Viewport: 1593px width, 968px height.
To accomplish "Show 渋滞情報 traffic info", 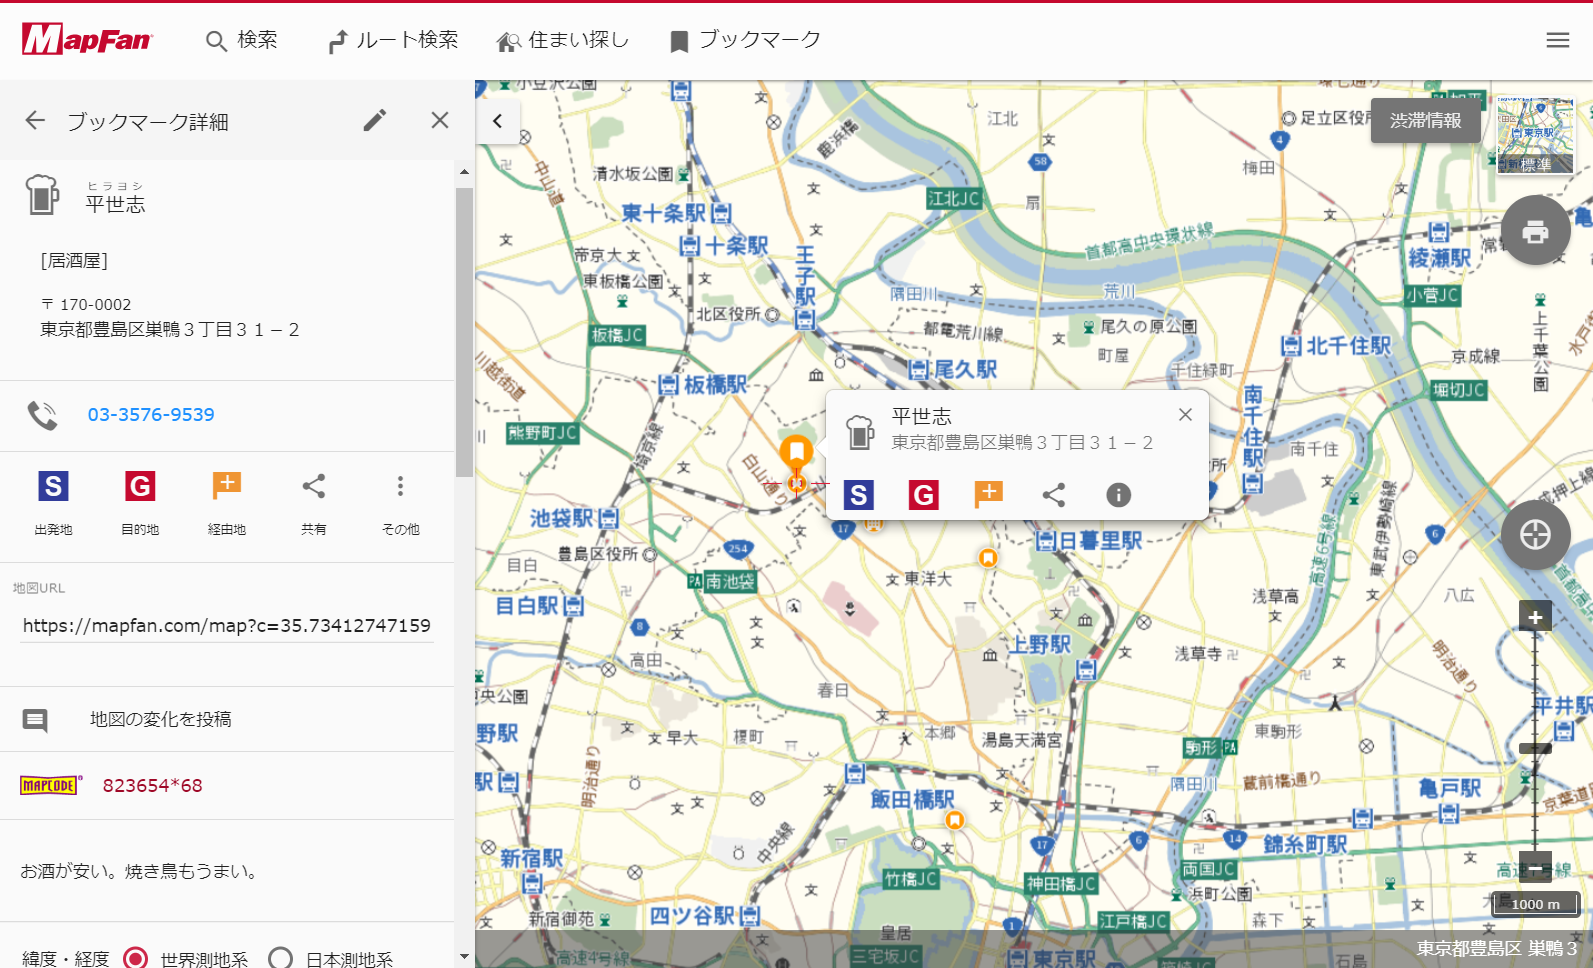I will (1425, 120).
